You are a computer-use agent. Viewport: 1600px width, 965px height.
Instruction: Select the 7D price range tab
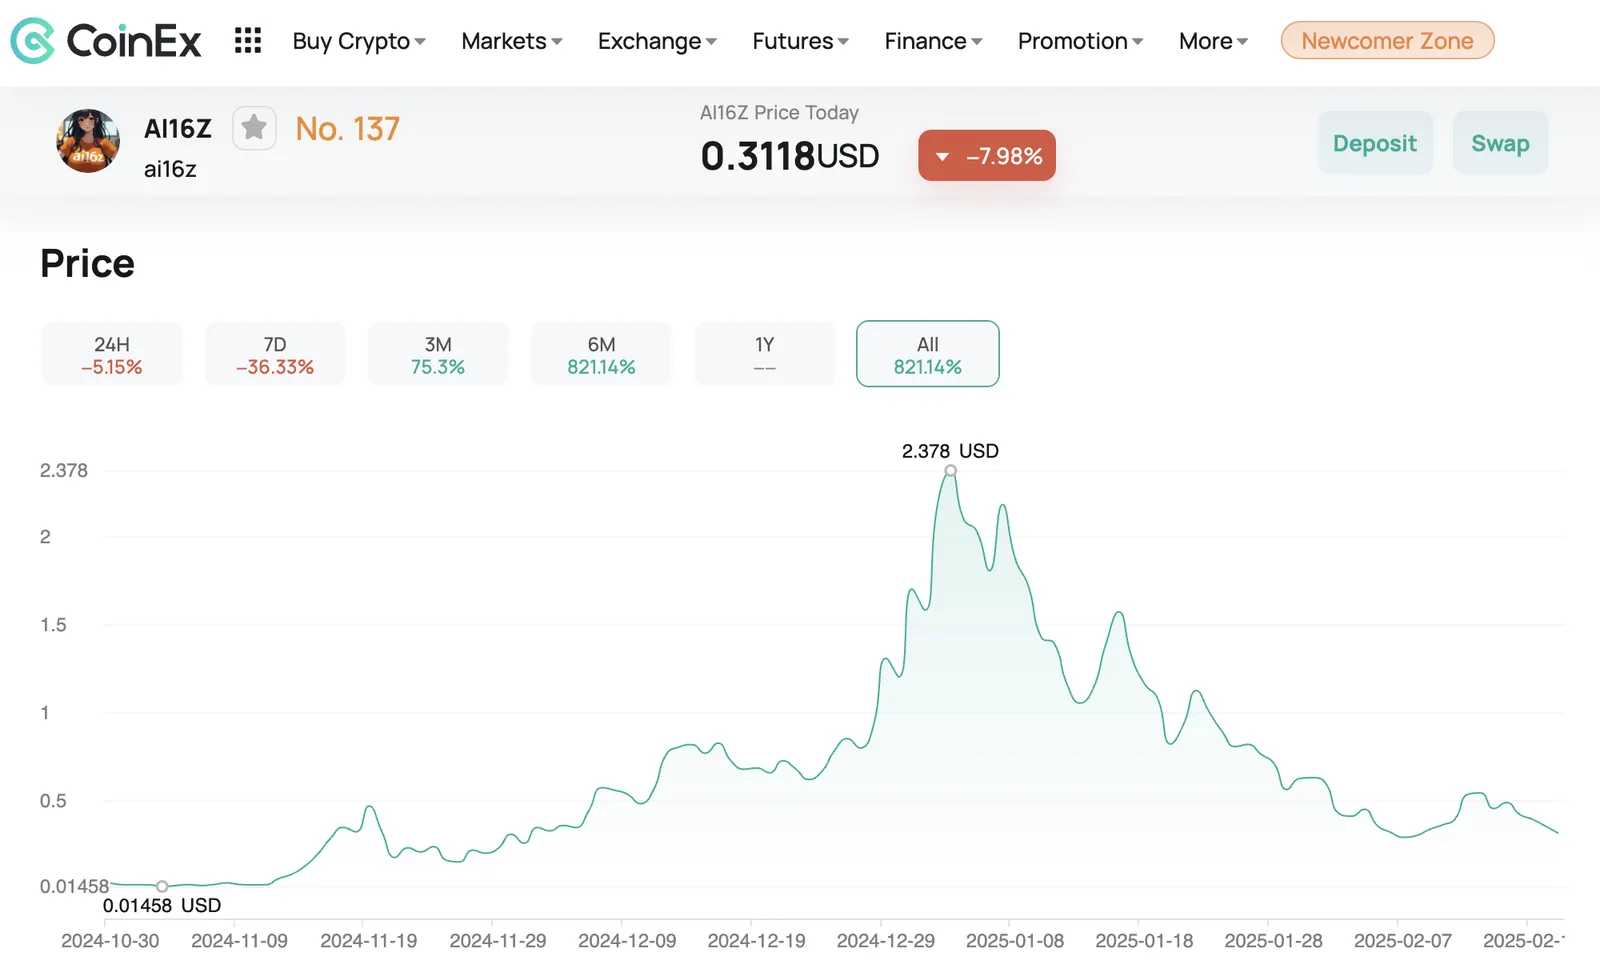275,354
